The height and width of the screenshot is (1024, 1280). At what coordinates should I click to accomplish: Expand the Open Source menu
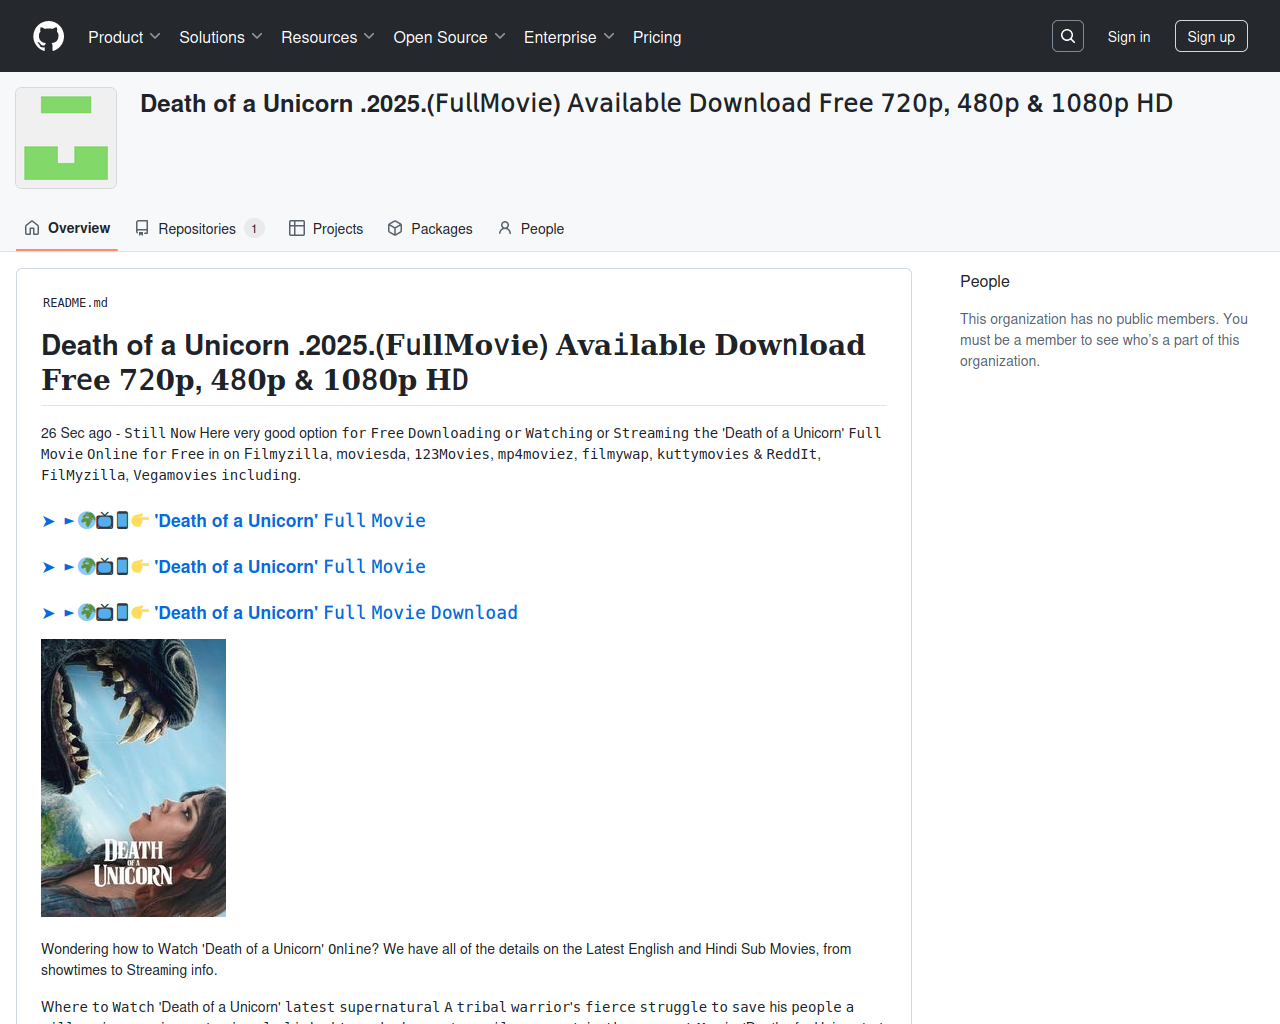449,37
